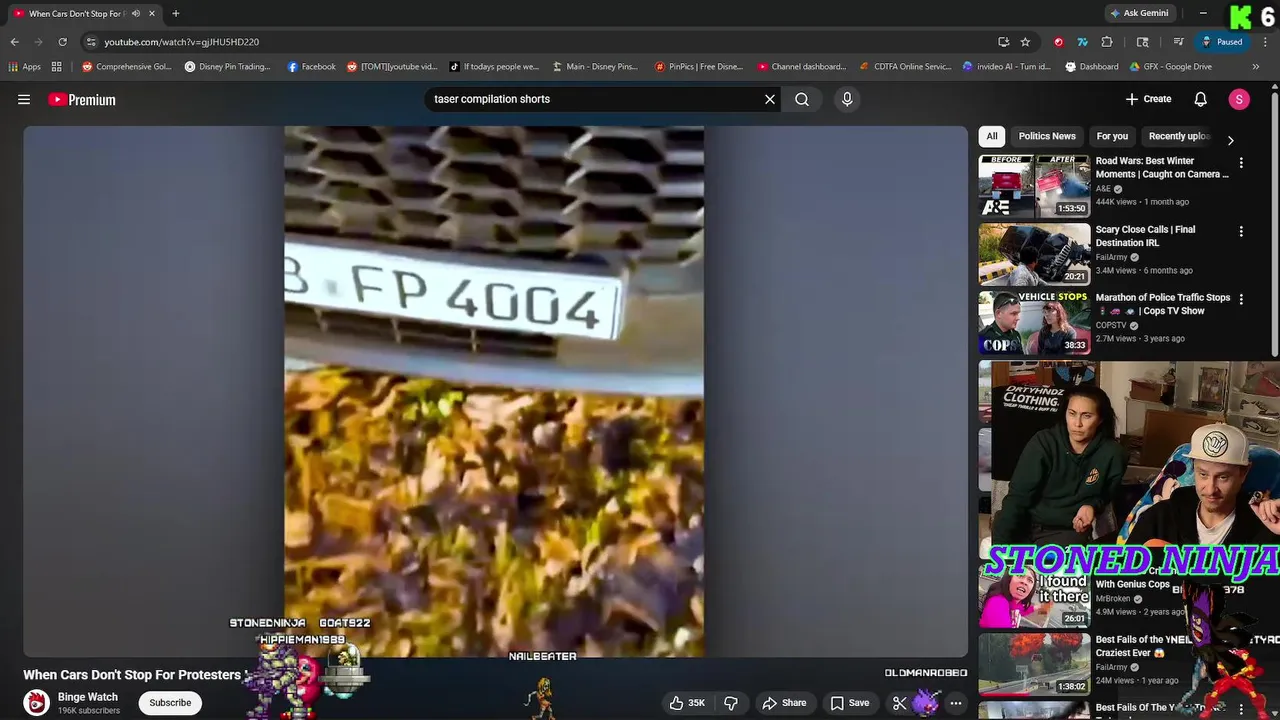Select Politics News filter chip
This screenshot has height=720, width=1280.
pos(1047,136)
